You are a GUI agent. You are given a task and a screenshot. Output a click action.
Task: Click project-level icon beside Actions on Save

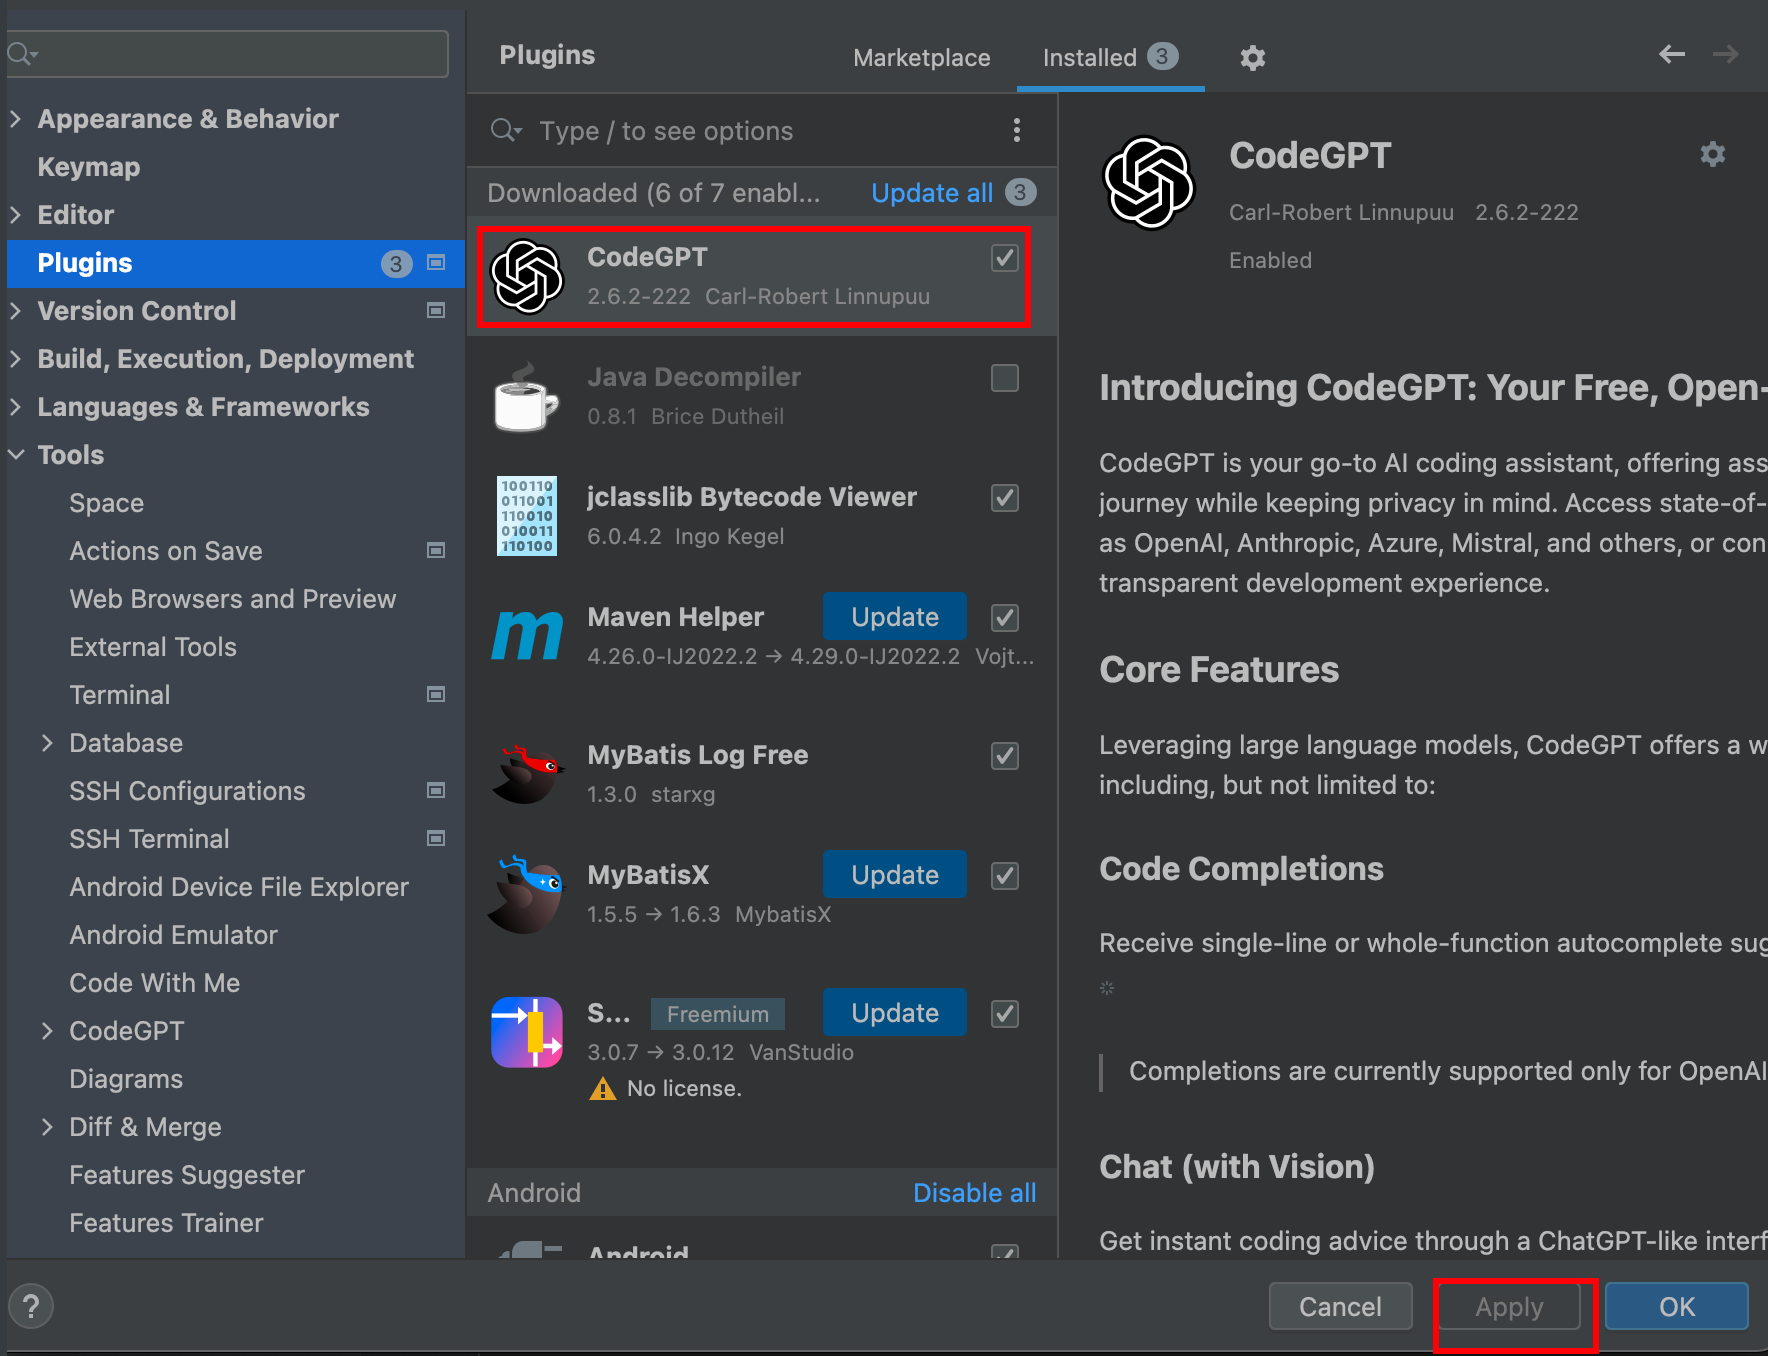coord(436,550)
